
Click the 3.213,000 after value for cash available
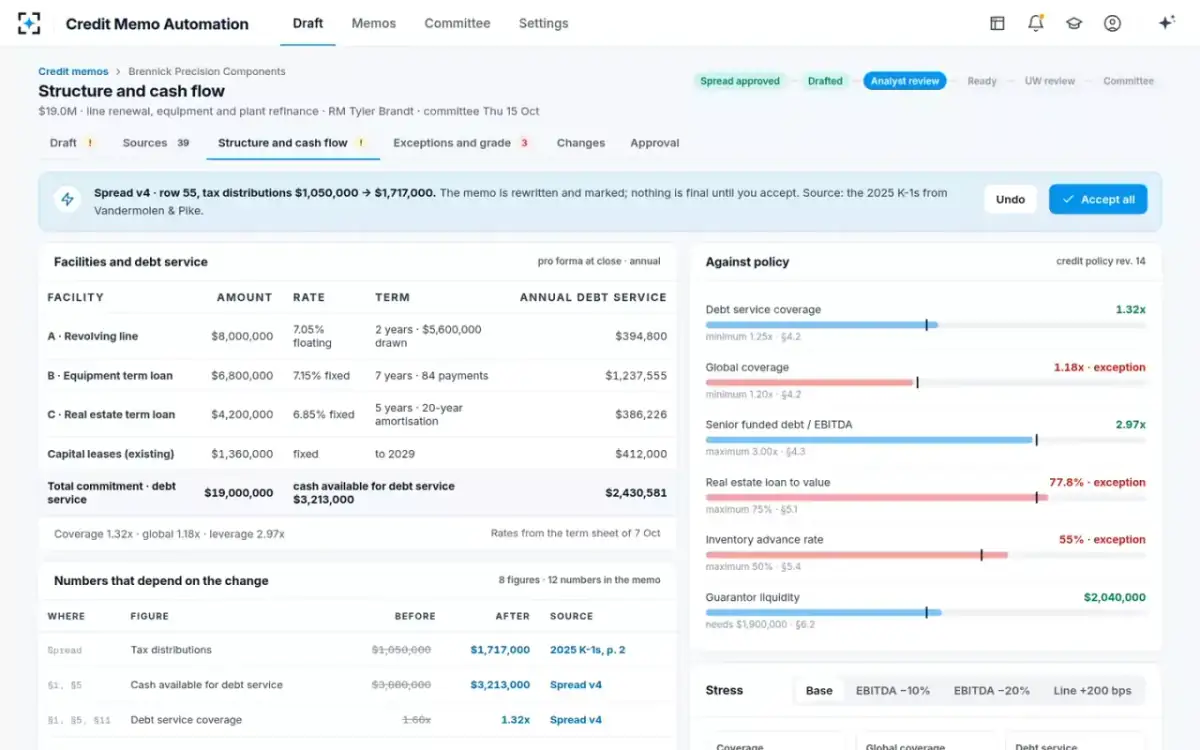(500, 685)
